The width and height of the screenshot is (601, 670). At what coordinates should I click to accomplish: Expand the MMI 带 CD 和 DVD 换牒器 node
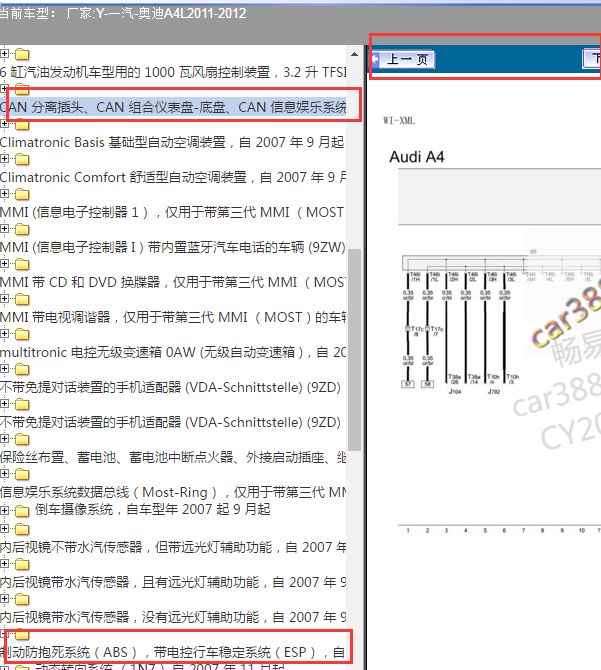(x=4, y=264)
